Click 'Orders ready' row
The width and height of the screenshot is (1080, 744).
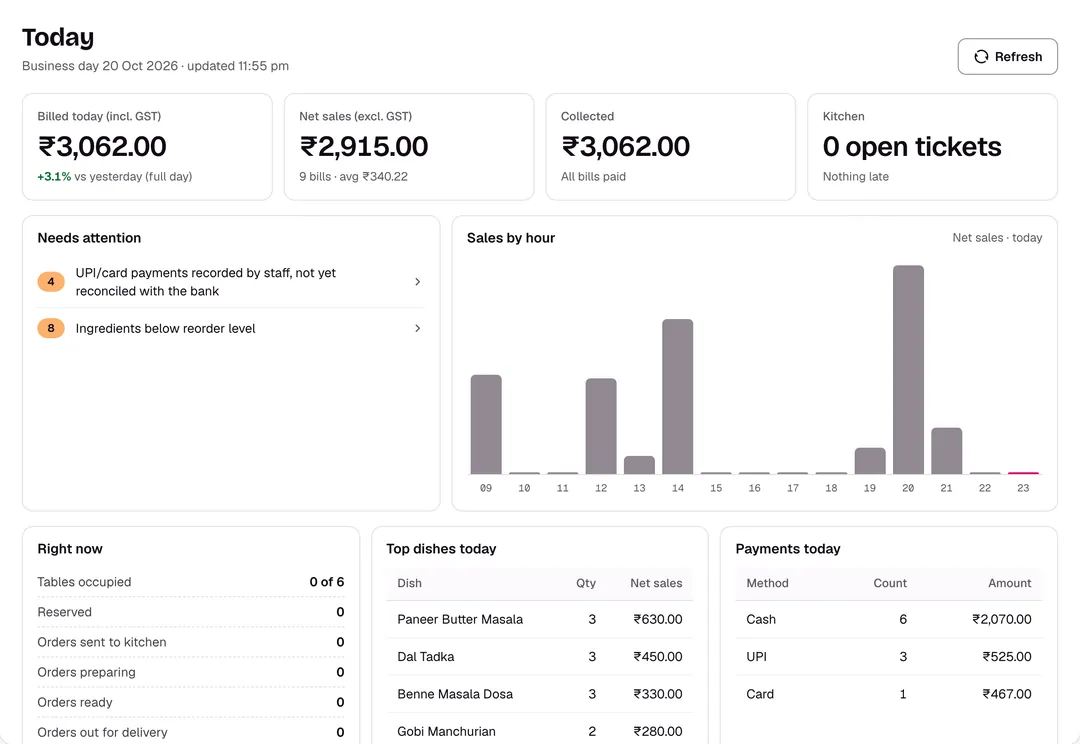pos(191,702)
